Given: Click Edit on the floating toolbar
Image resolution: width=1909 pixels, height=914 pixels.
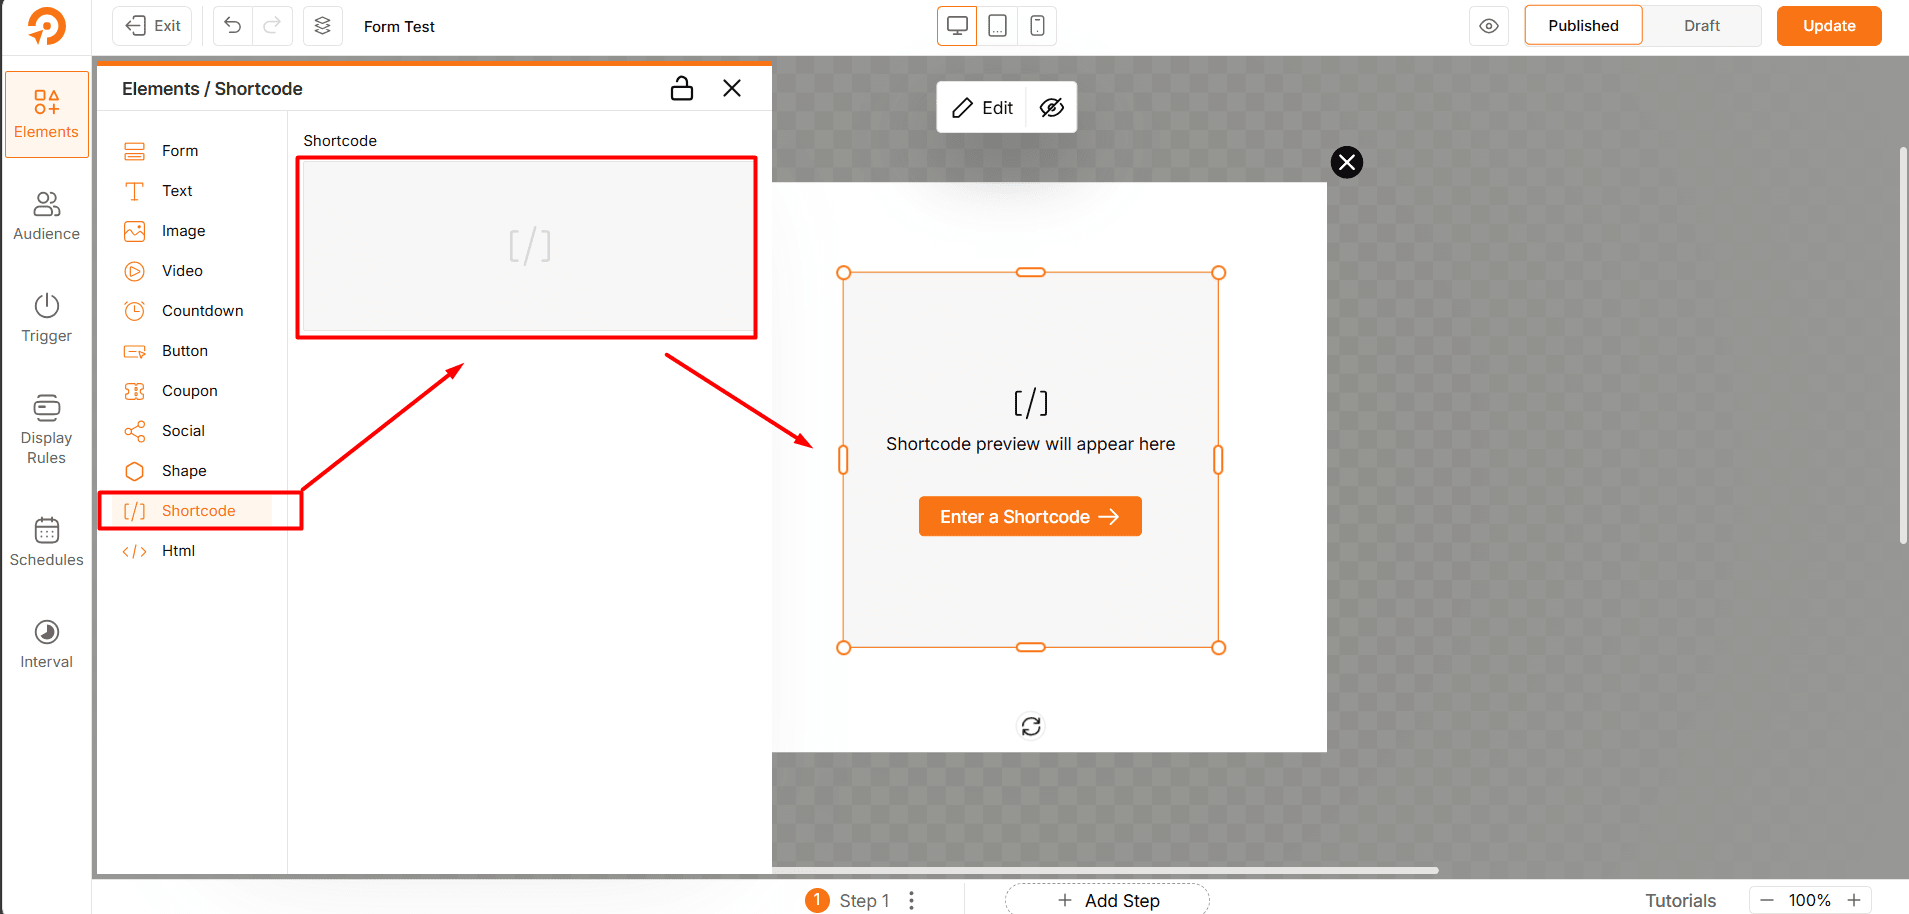Looking at the screenshot, I should click(x=982, y=108).
